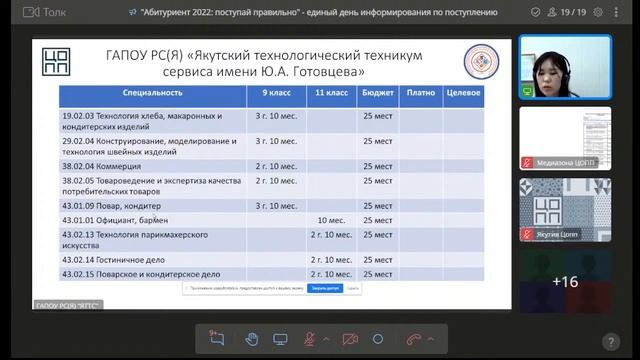
Task: Open meeting settings gear
Action: click(598, 12)
